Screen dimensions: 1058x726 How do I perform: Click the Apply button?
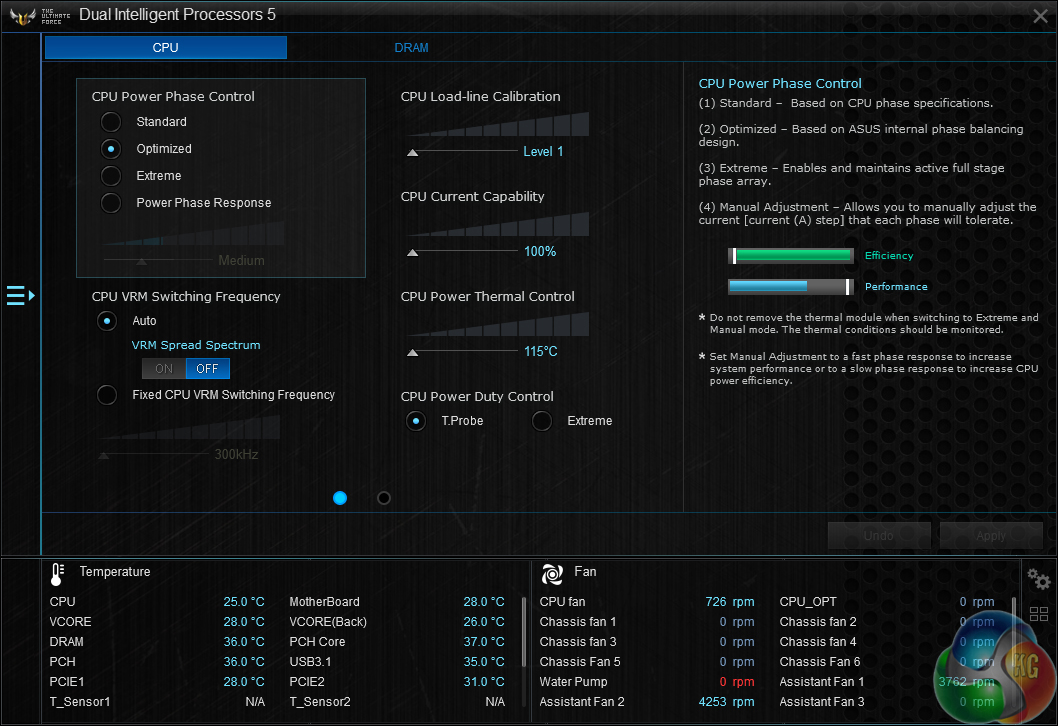pyautogui.click(x=991, y=536)
